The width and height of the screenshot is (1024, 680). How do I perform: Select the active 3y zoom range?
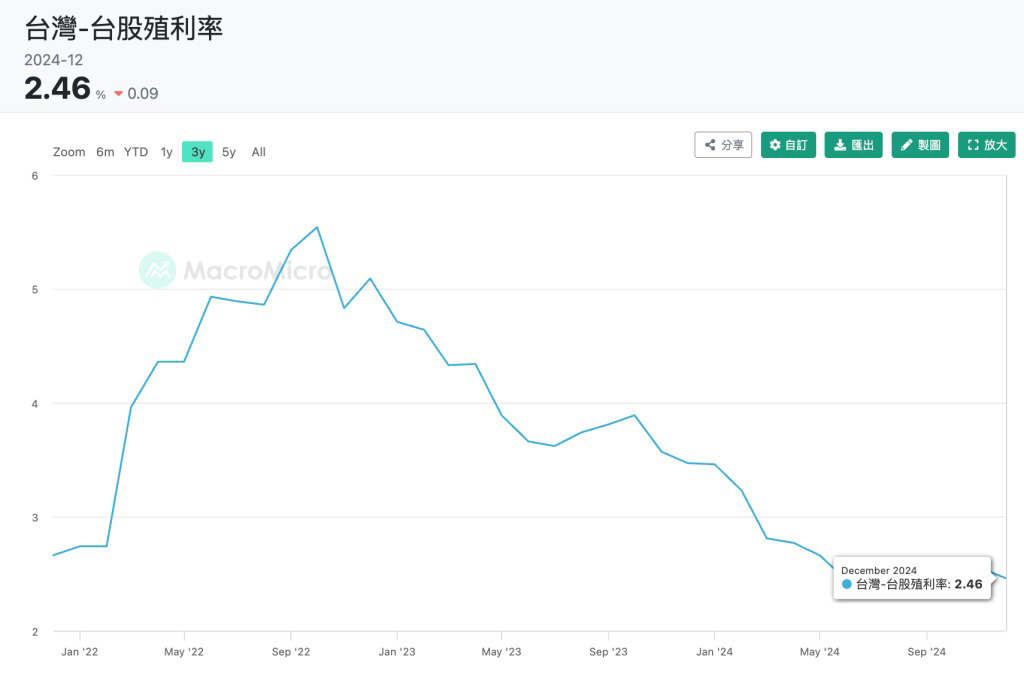197,152
